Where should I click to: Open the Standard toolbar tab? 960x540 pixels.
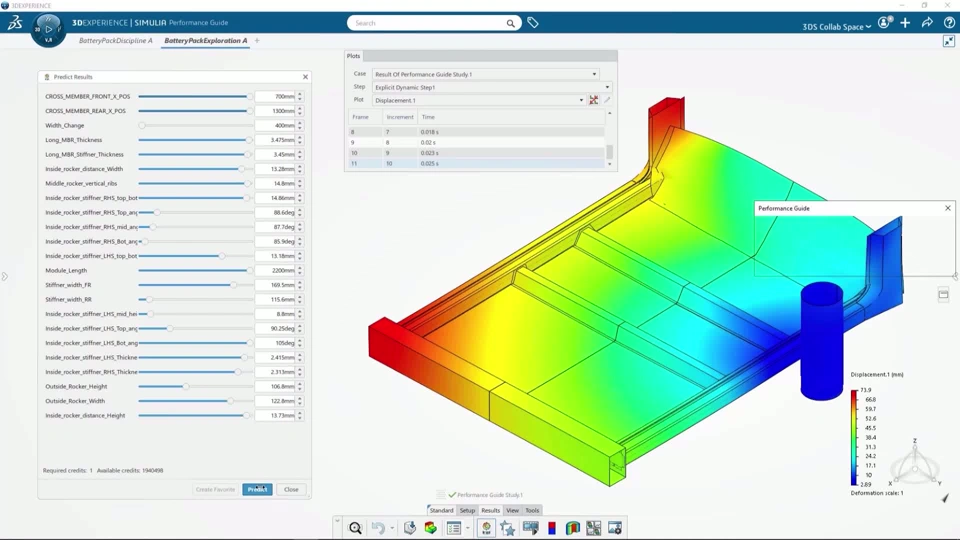point(441,510)
